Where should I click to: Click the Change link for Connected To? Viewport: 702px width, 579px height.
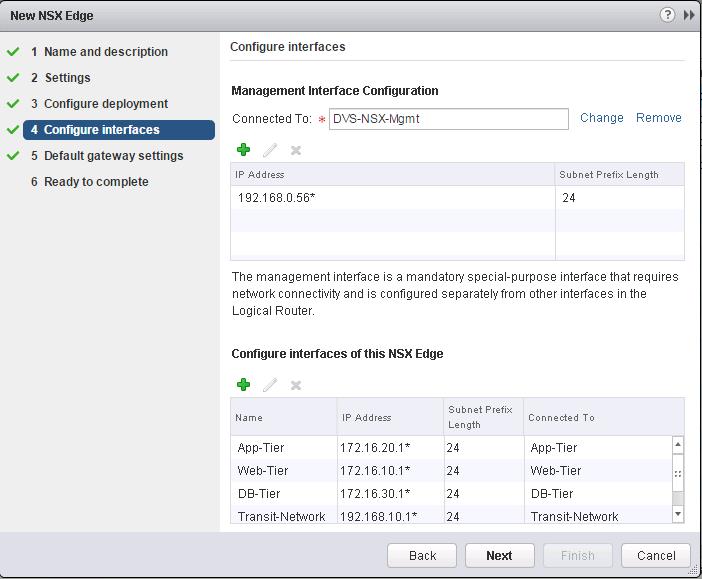602,118
